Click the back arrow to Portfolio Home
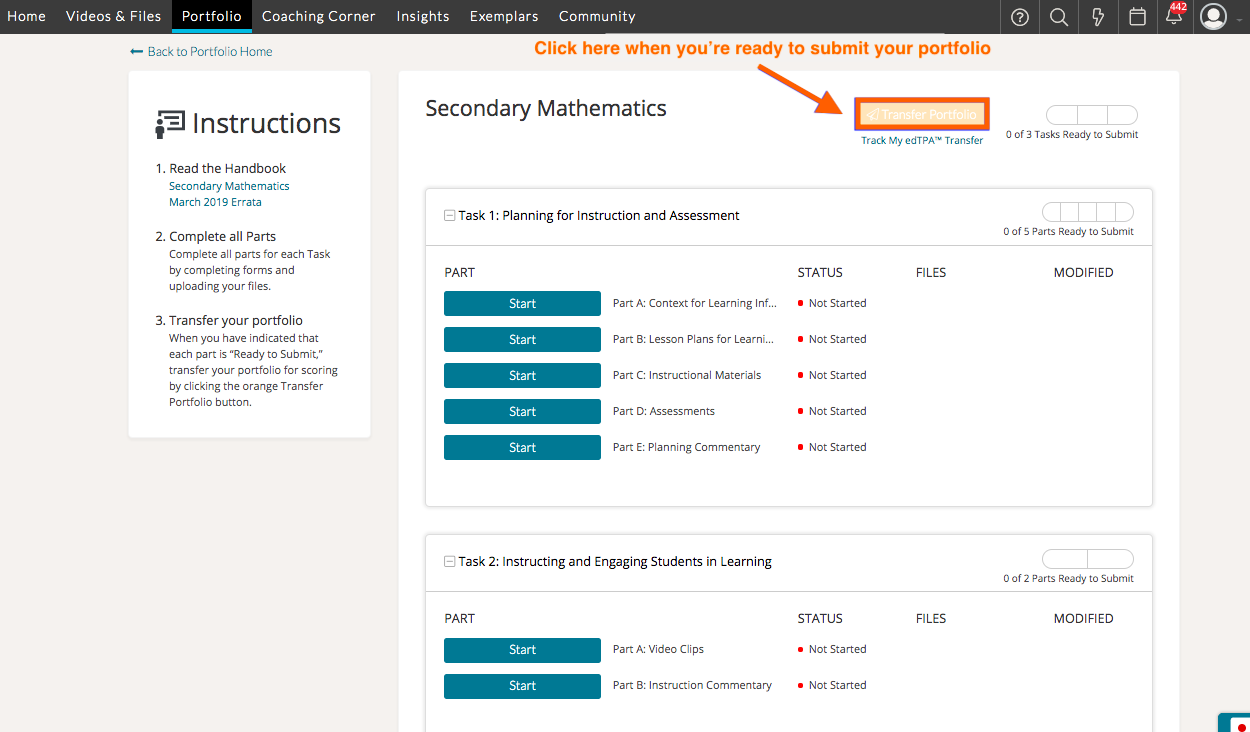The image size is (1250, 732). point(137,52)
